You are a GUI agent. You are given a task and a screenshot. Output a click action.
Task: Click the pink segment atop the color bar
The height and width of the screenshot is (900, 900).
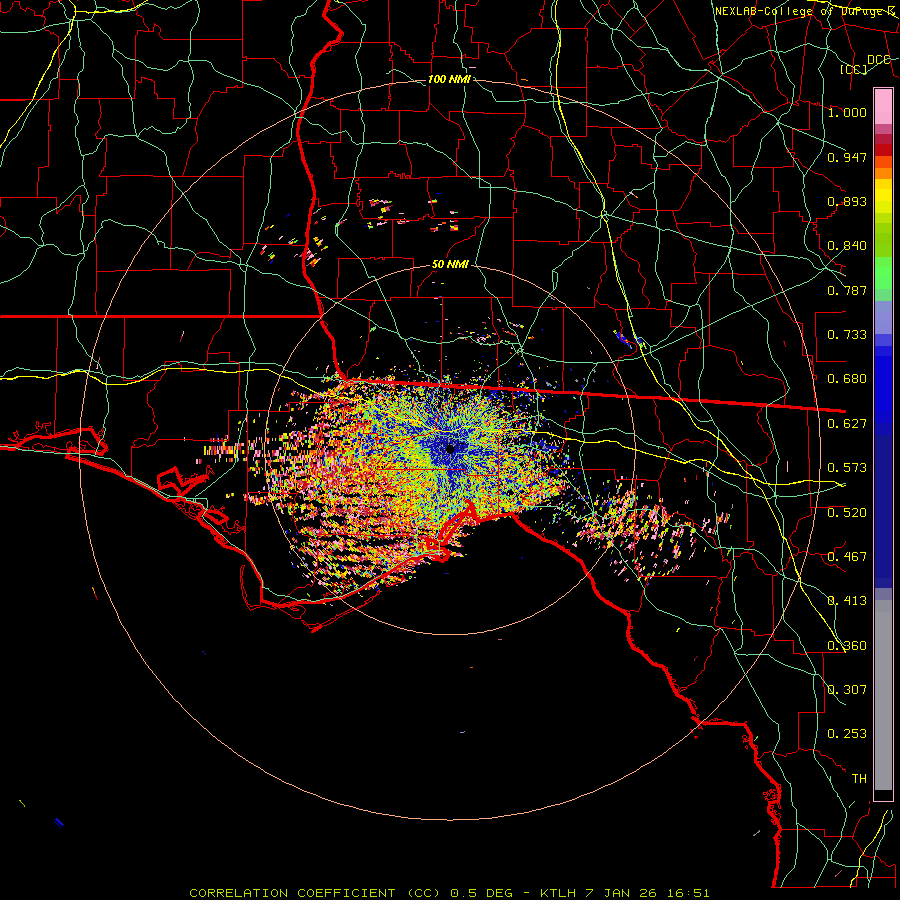(x=883, y=106)
